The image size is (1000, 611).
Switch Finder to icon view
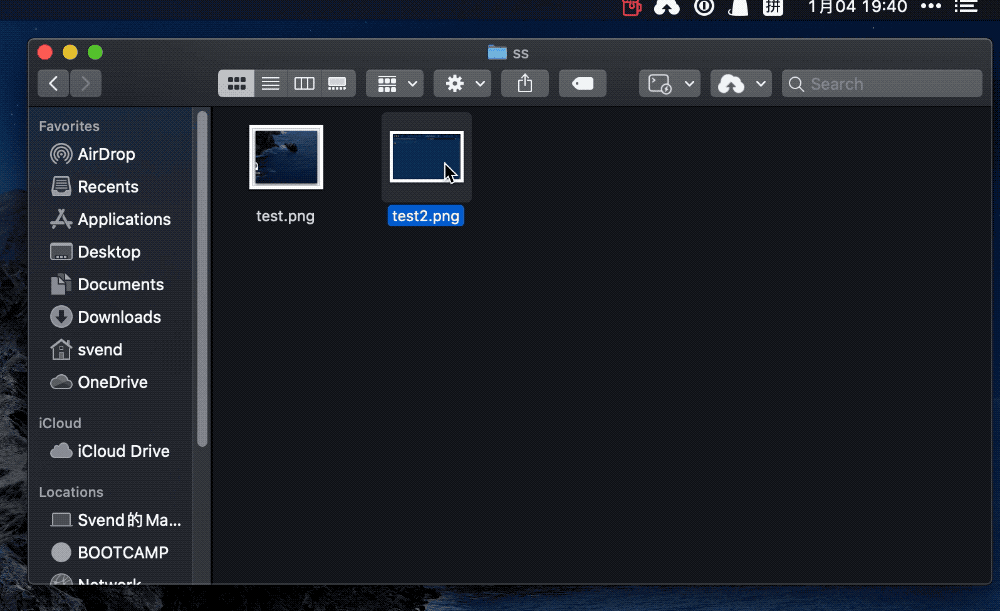237,84
